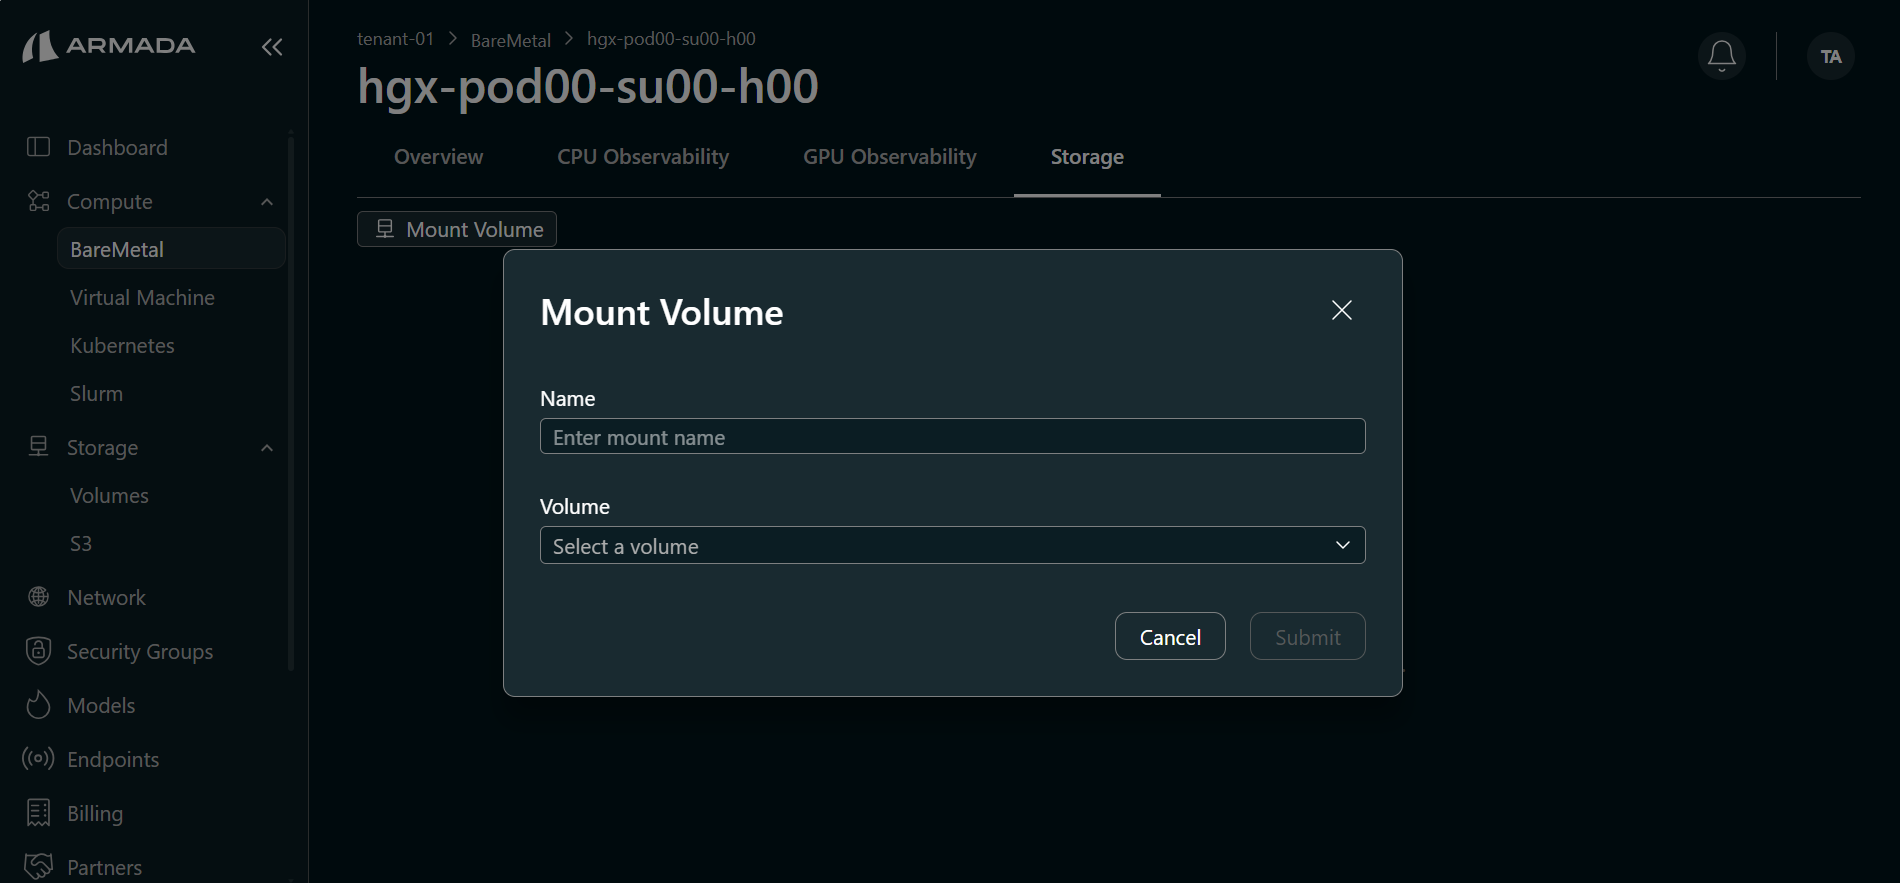Click the Submit button
The height and width of the screenshot is (883, 1900).
(x=1307, y=636)
